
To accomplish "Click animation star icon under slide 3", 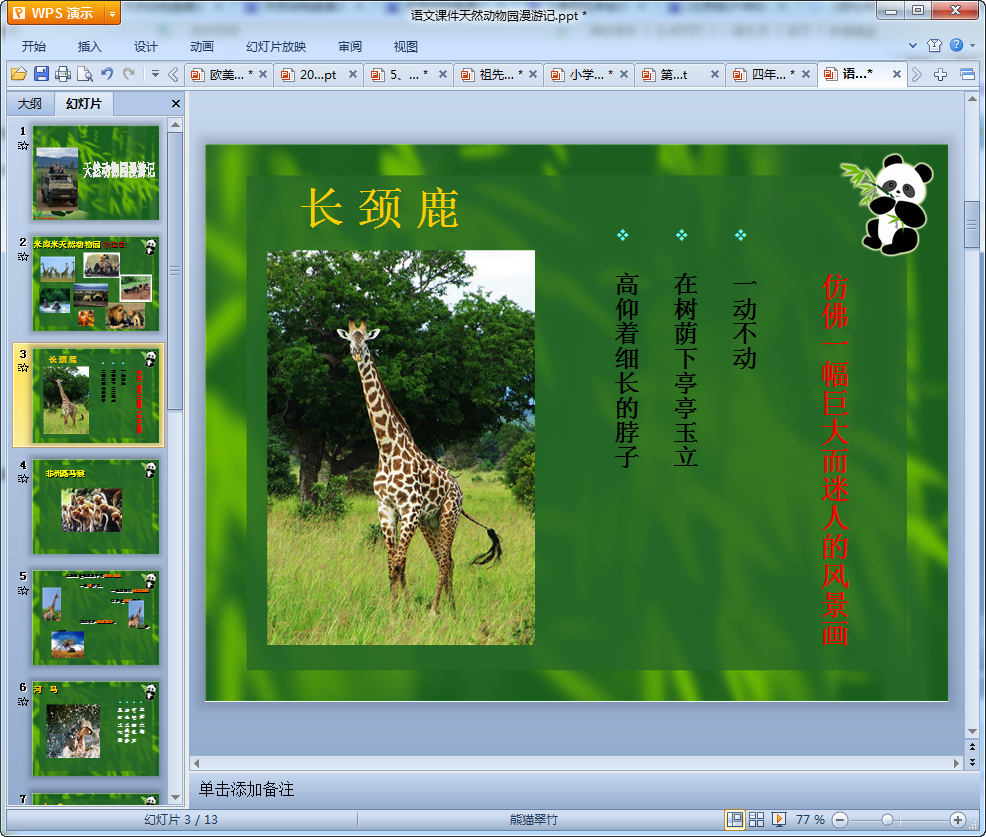I will [23, 368].
